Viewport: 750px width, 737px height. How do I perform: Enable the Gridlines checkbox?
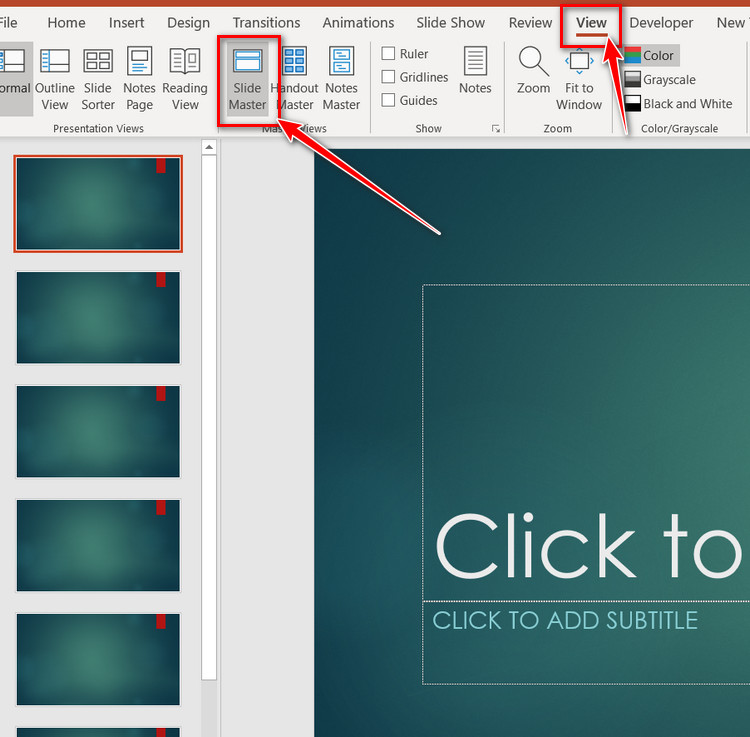[x=388, y=77]
